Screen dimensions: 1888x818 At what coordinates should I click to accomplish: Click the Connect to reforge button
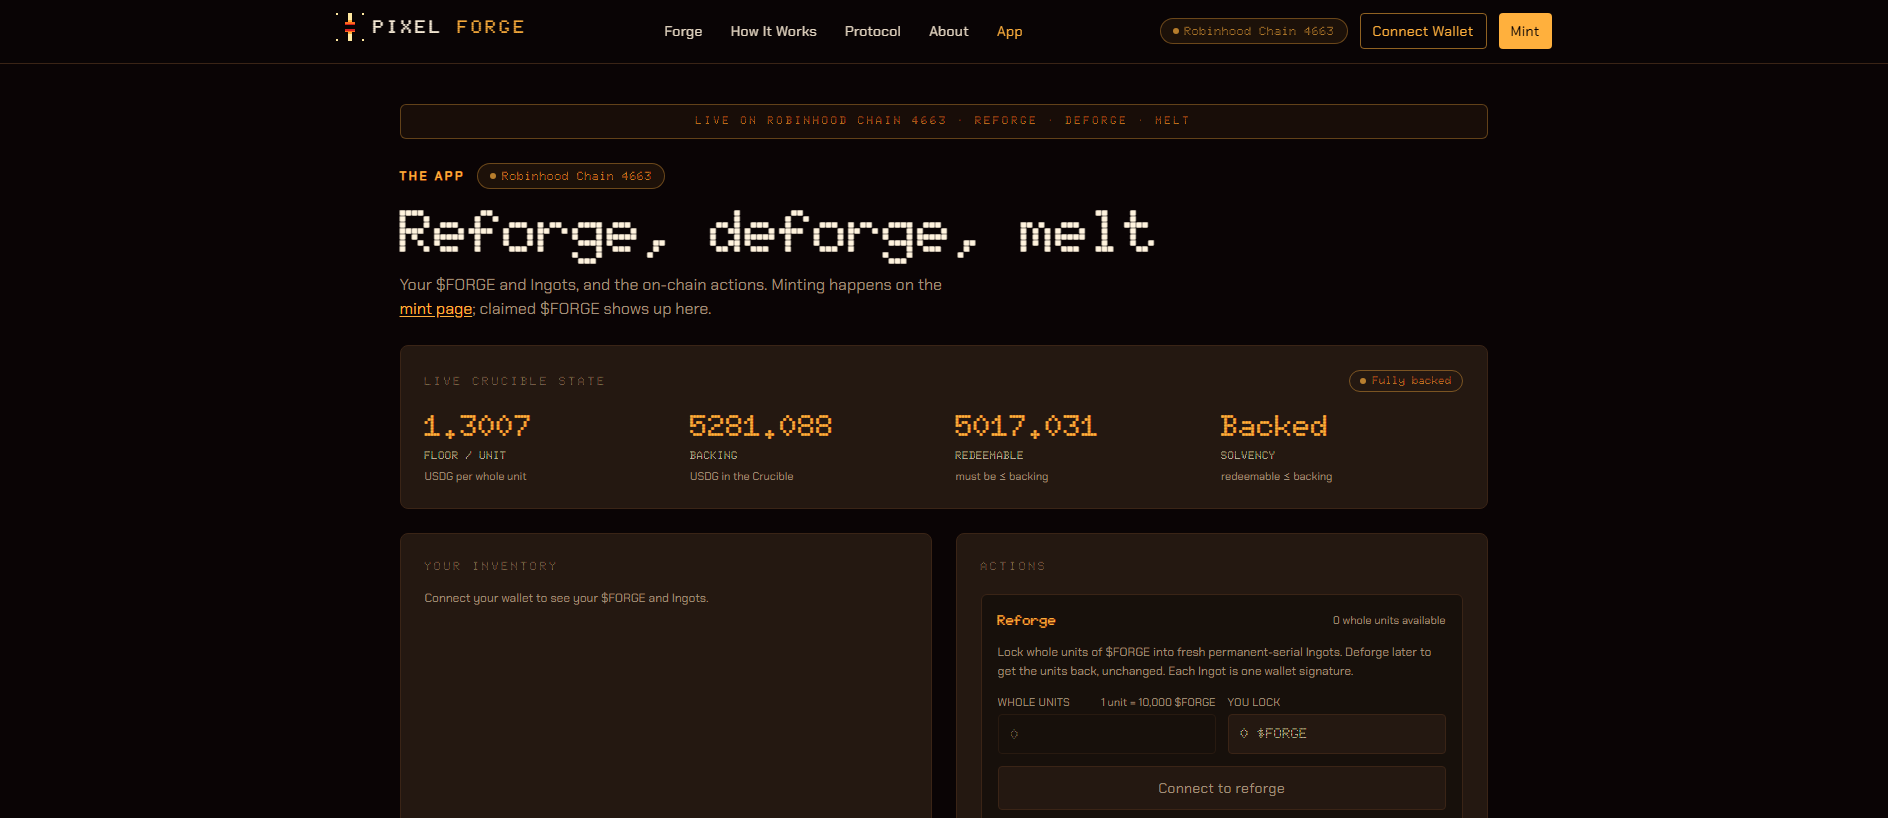coord(1221,788)
